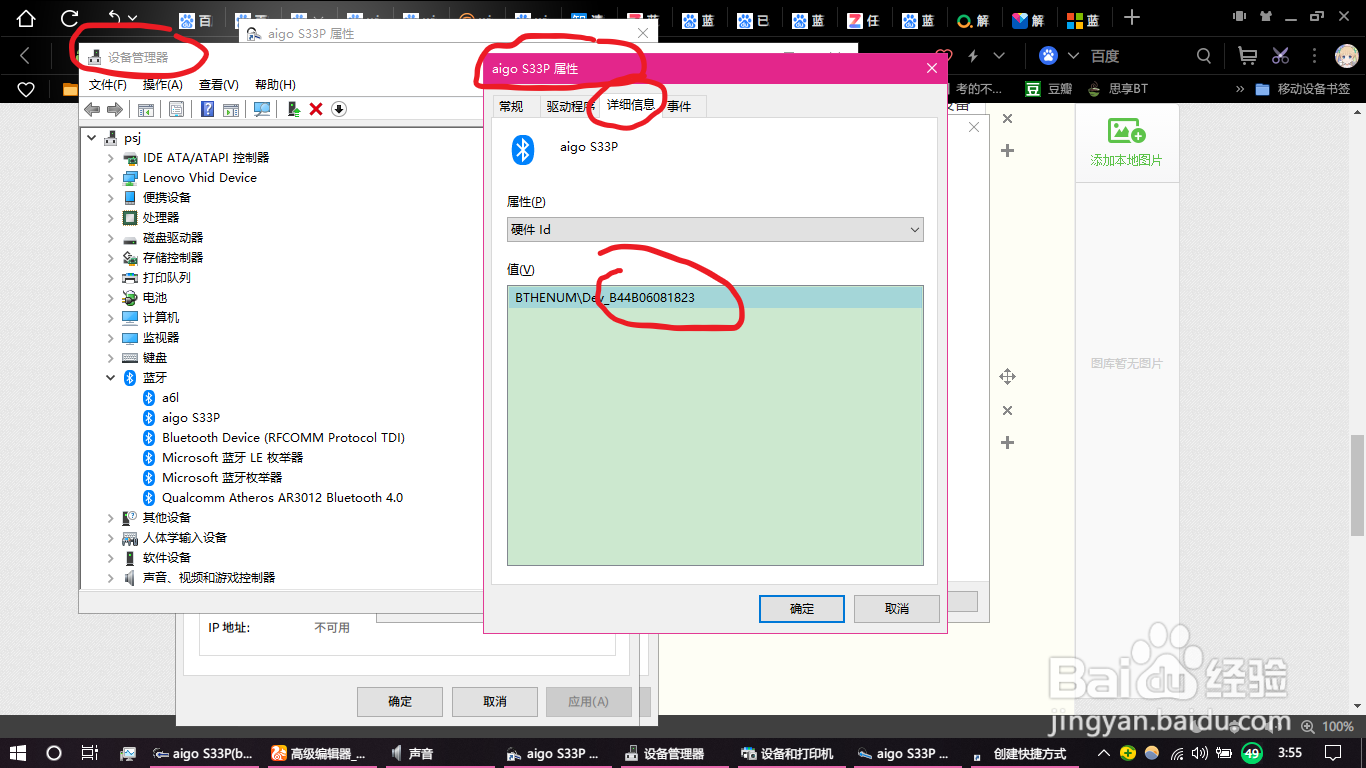Screen dimensions: 1366x768
Task: Open the 豆瓣 bookmark
Action: coord(1048,89)
